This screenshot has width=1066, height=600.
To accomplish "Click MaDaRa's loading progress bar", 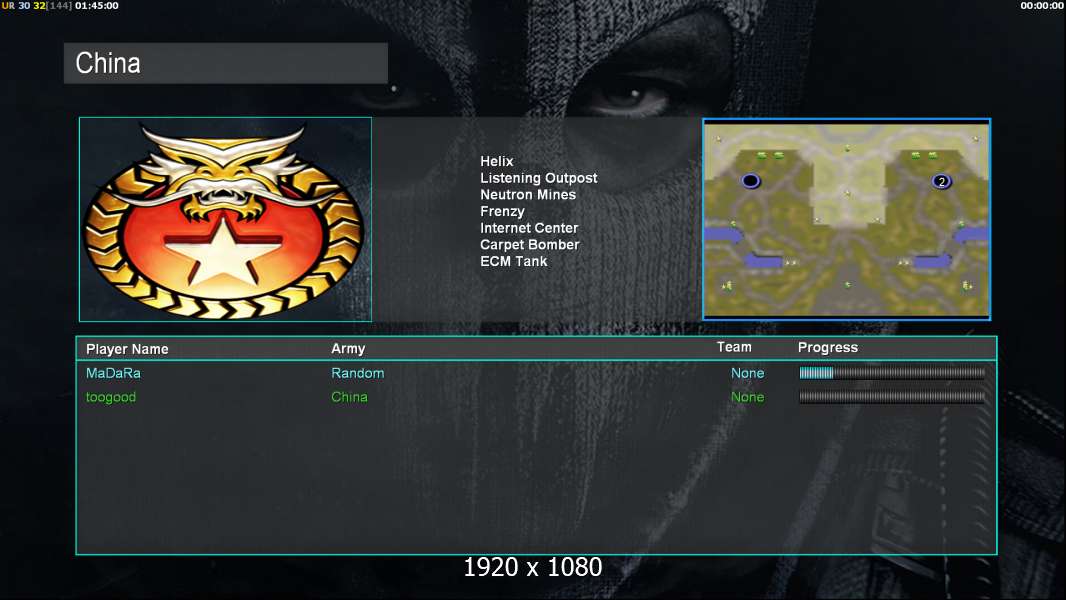I will coord(892,372).
